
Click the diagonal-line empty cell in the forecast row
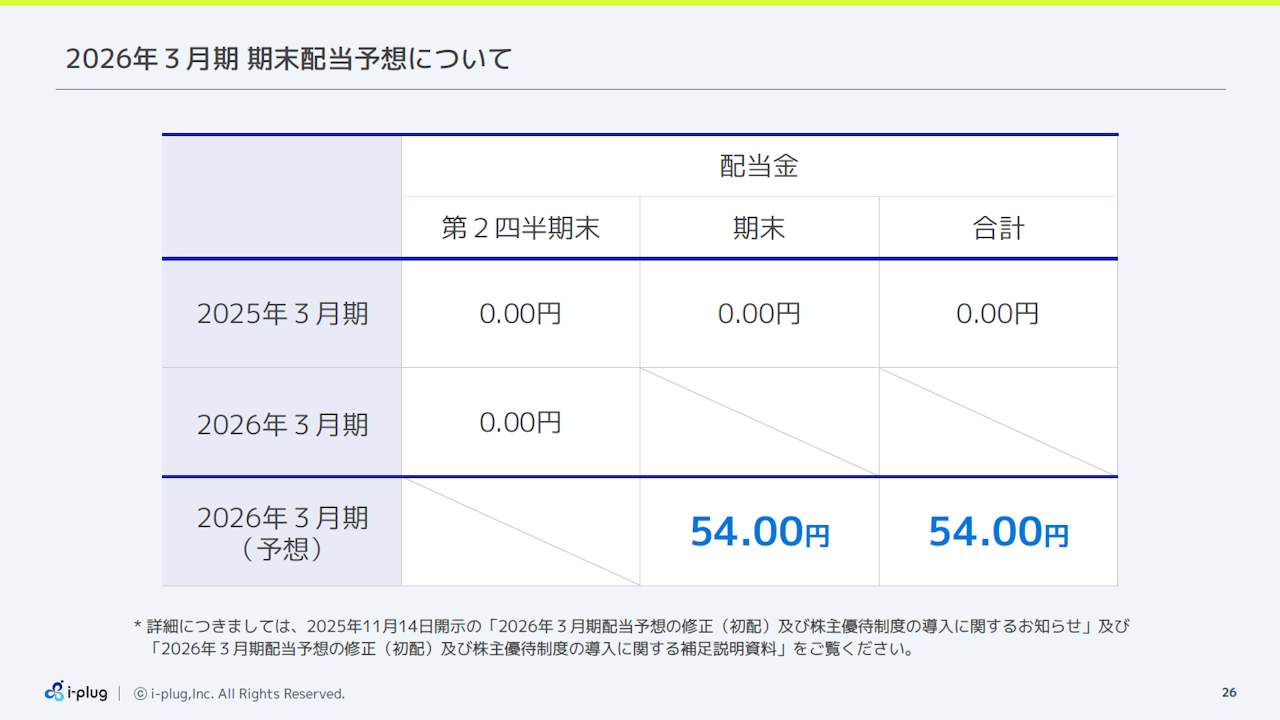click(520, 531)
